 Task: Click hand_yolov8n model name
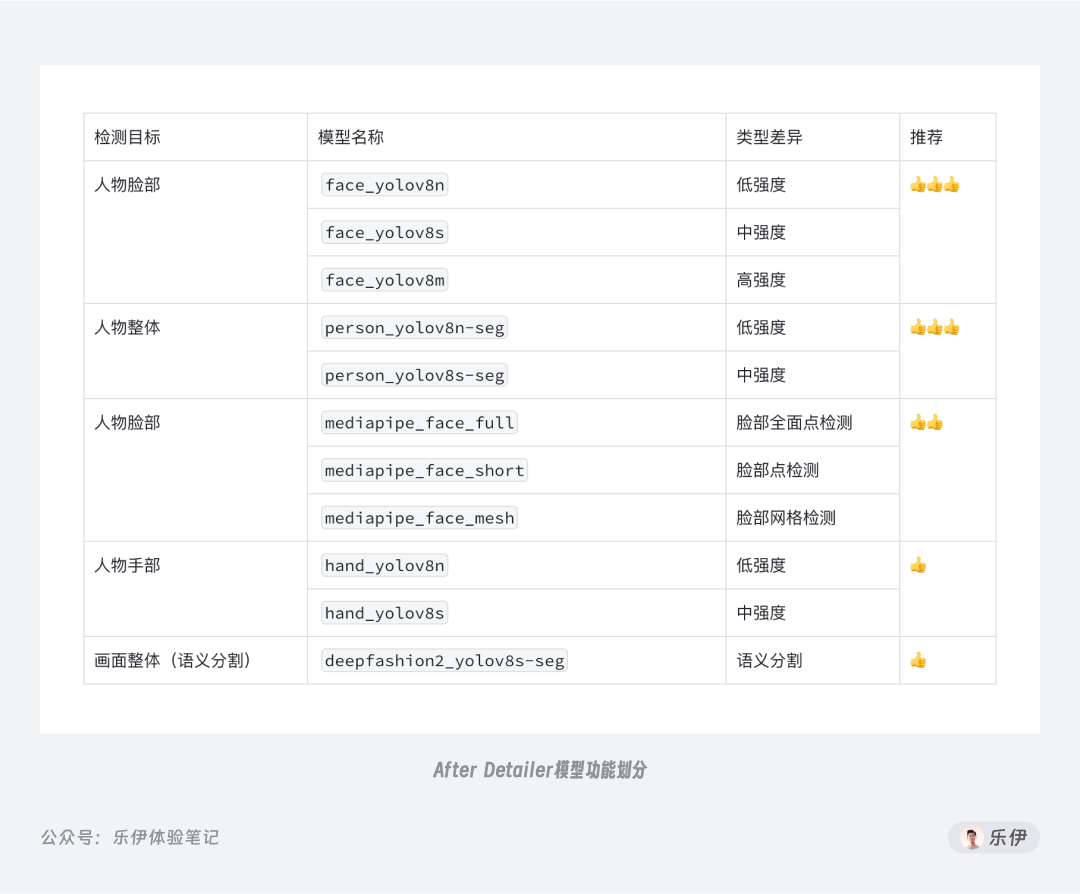[x=384, y=565]
